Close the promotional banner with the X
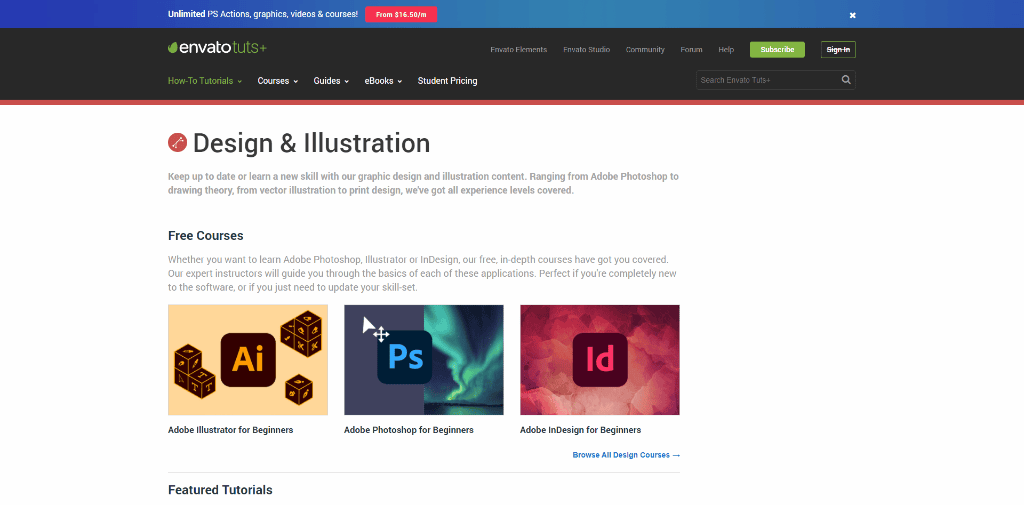 852,15
